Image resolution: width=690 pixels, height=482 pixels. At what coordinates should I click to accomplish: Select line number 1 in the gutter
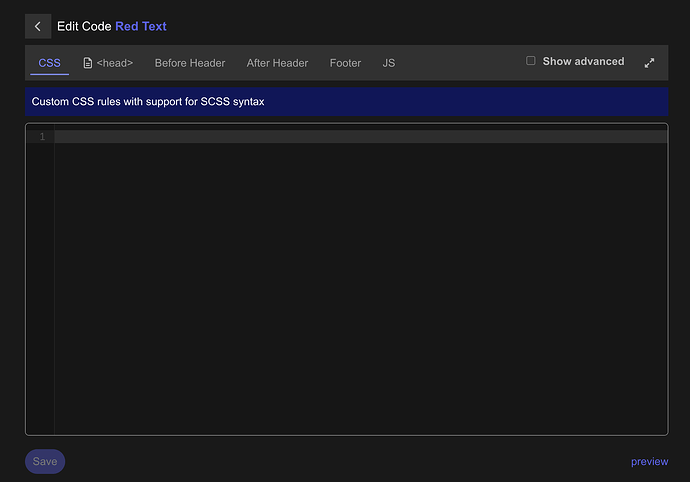[x=42, y=136]
